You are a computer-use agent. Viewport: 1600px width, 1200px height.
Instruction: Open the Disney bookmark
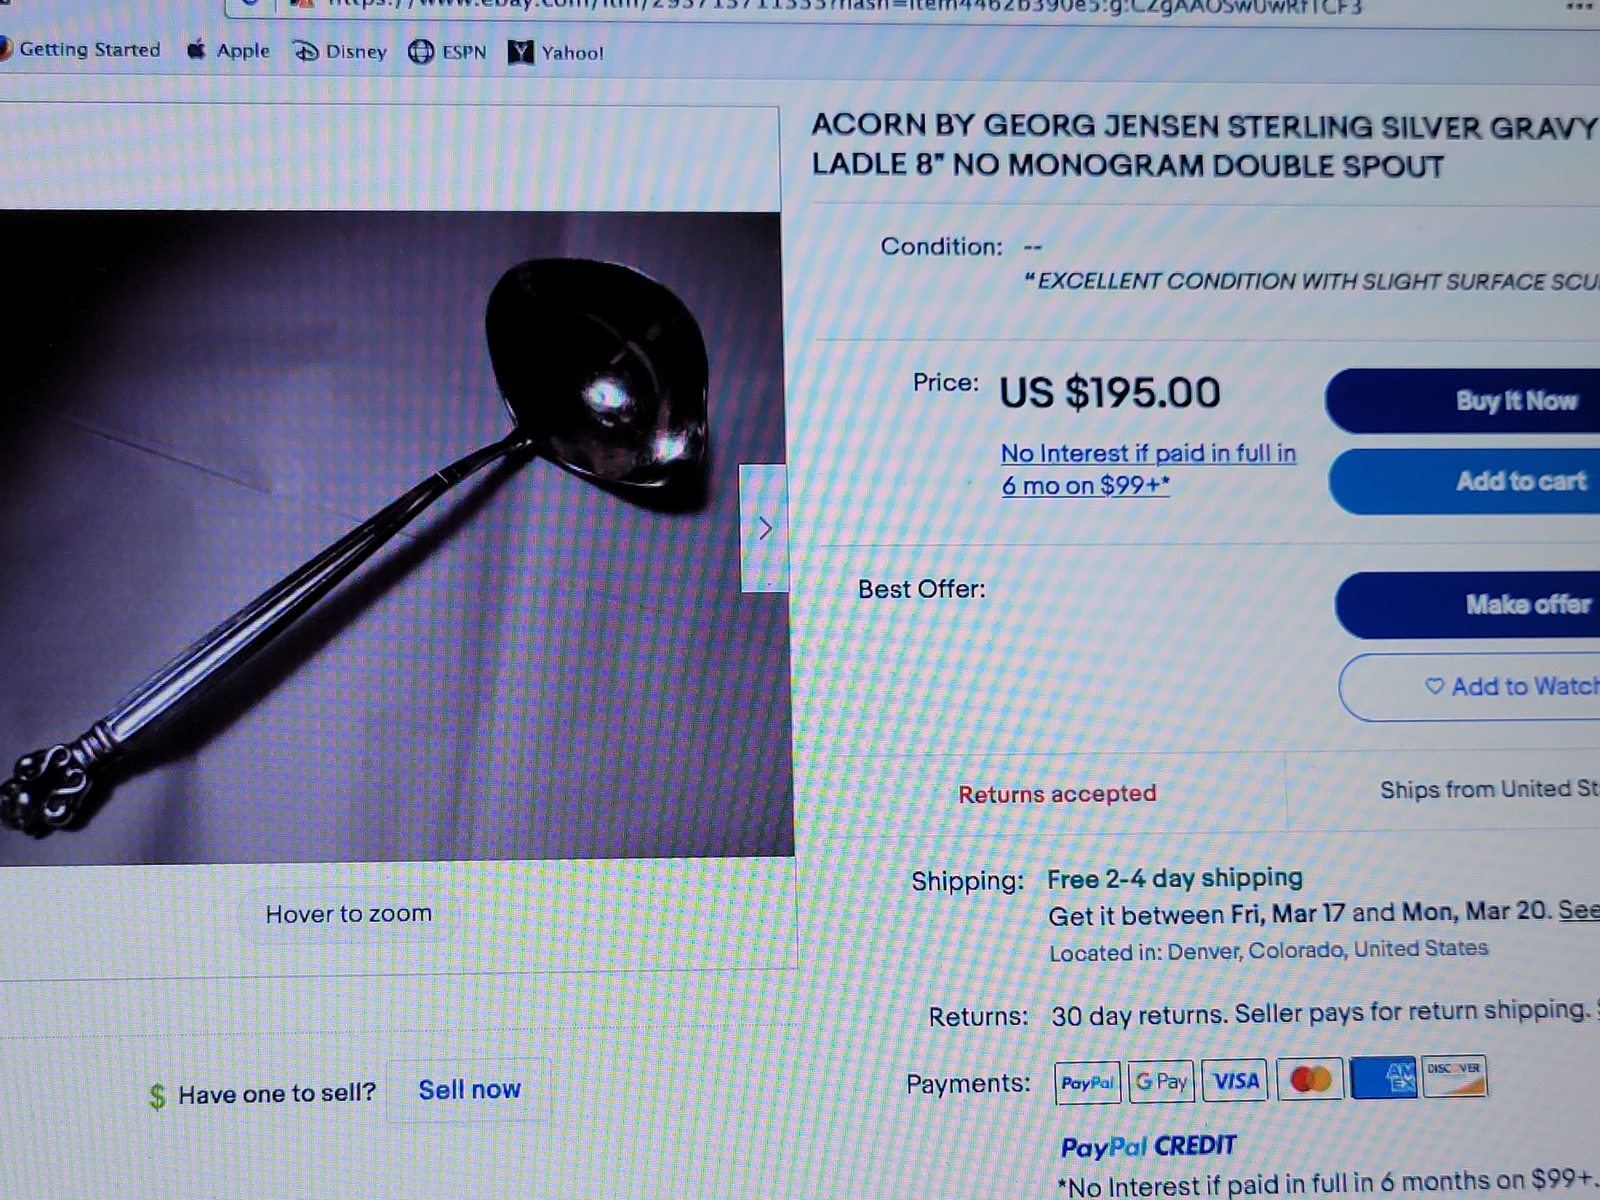click(339, 51)
